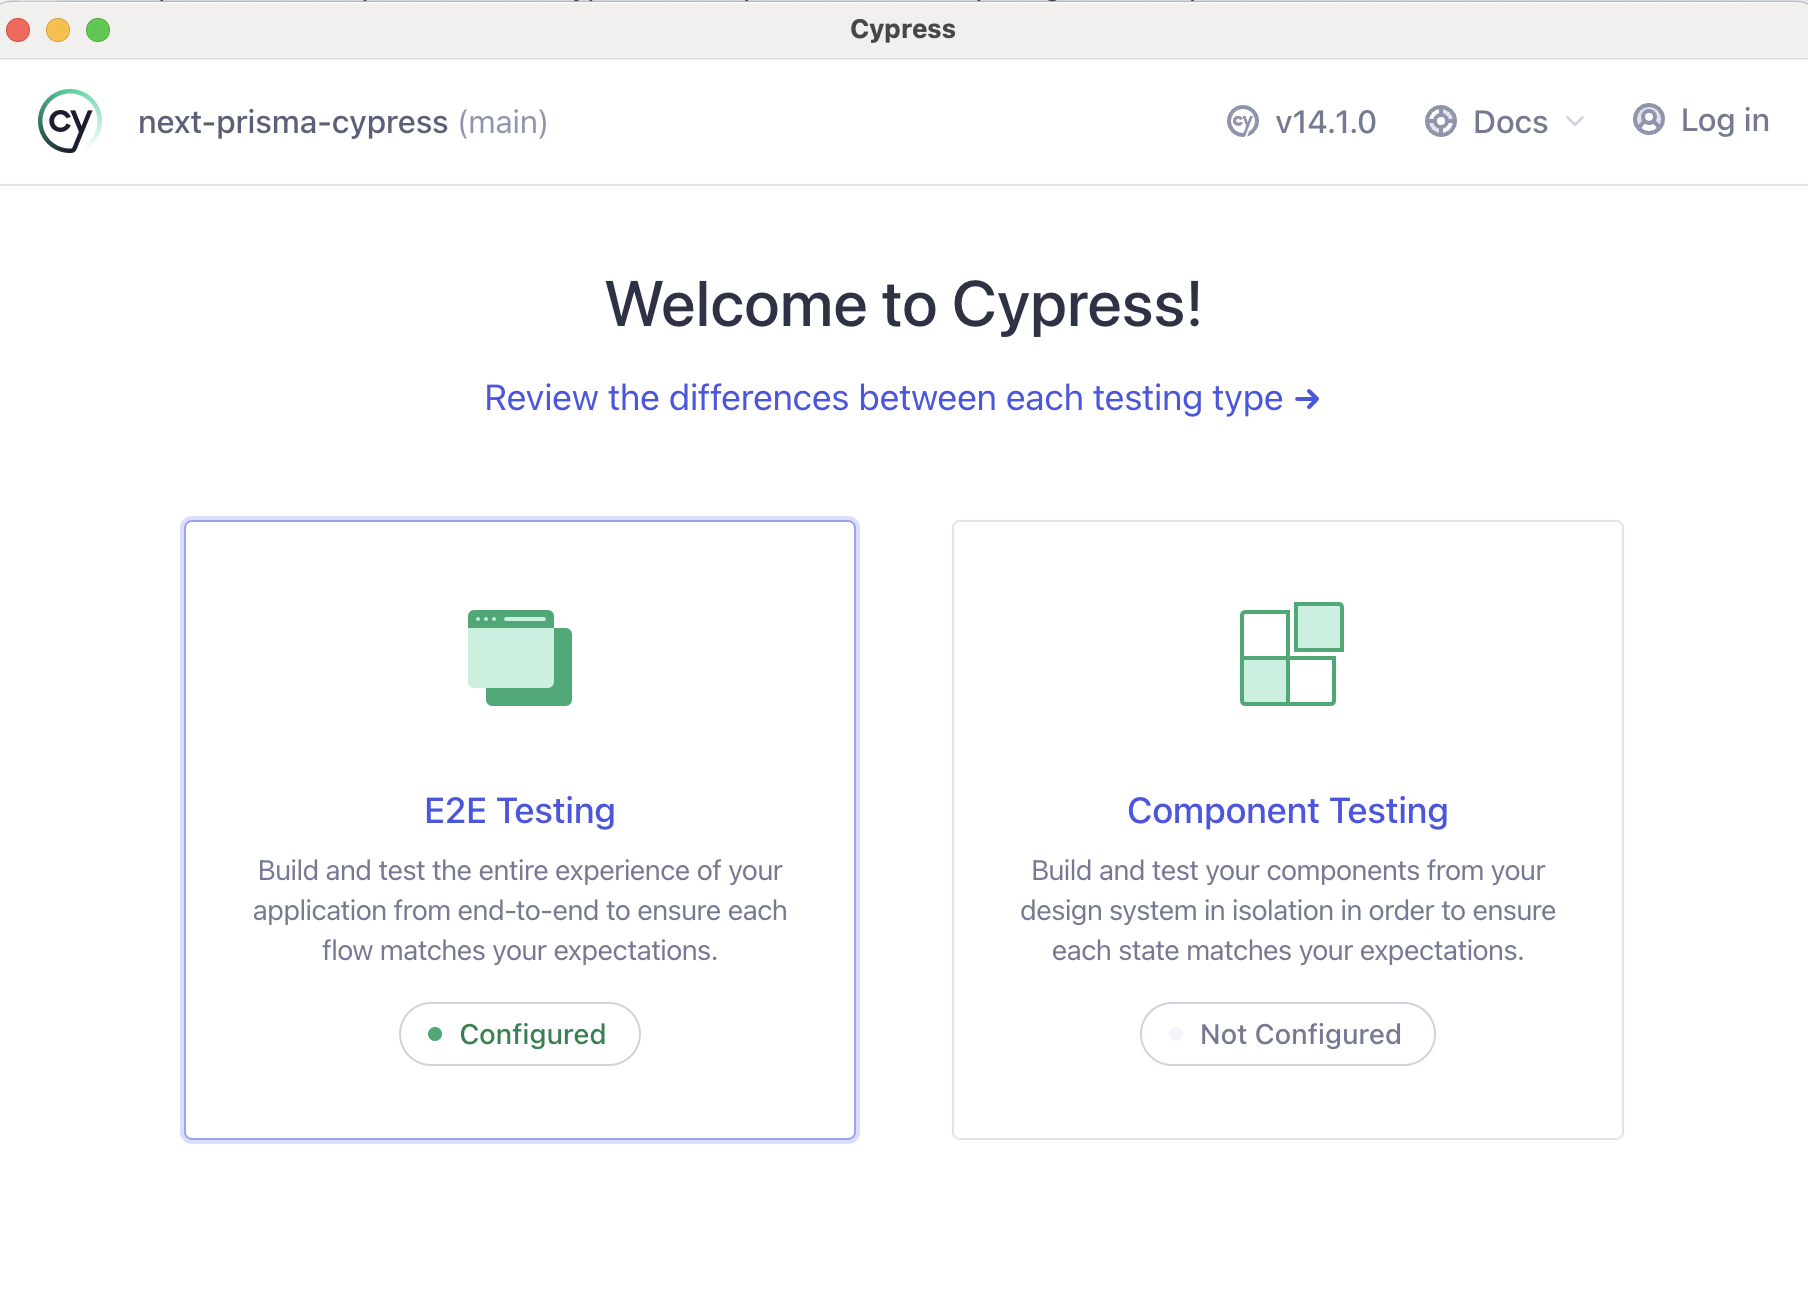This screenshot has width=1808, height=1306.
Task: Click the Cypress icon beside v14.1.0
Action: tap(1242, 122)
